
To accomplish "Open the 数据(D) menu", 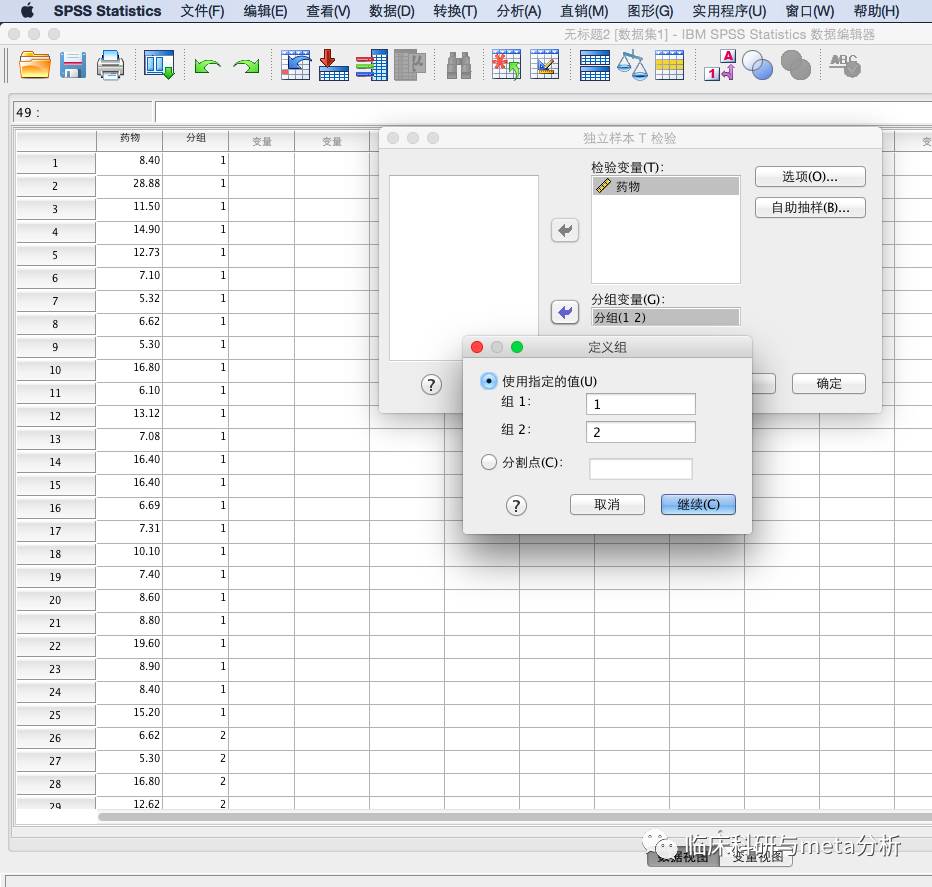I will (x=392, y=11).
